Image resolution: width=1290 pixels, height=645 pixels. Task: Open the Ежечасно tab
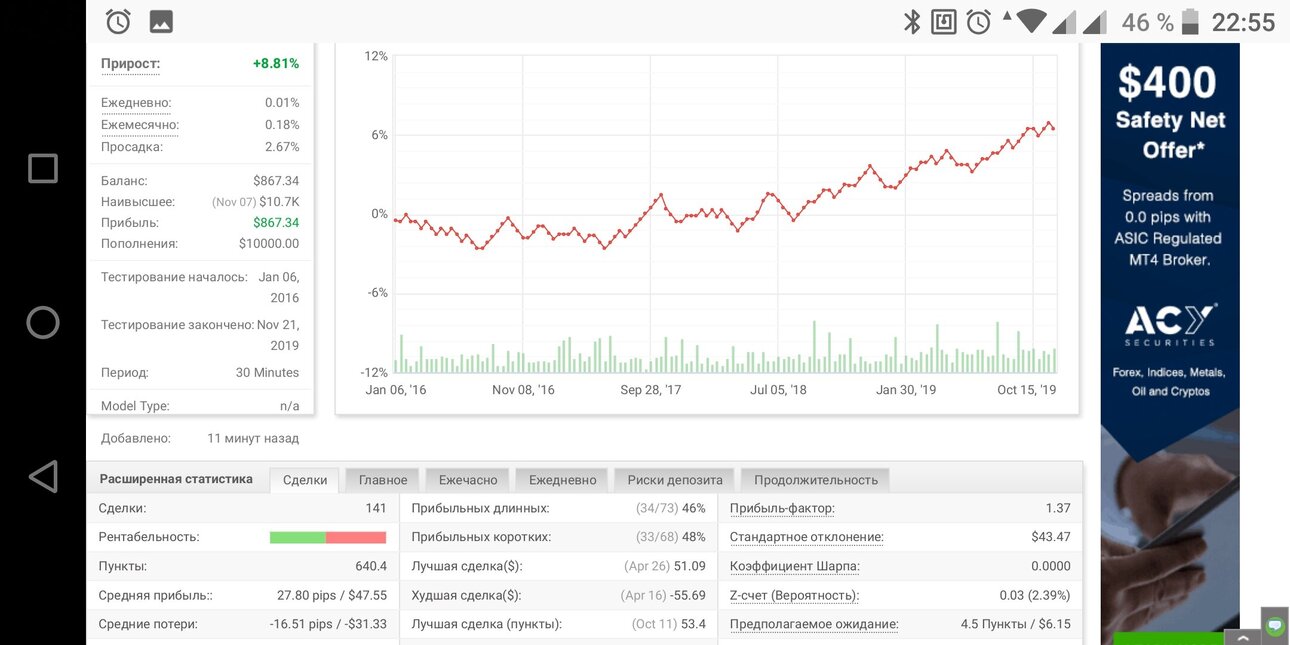coord(468,480)
